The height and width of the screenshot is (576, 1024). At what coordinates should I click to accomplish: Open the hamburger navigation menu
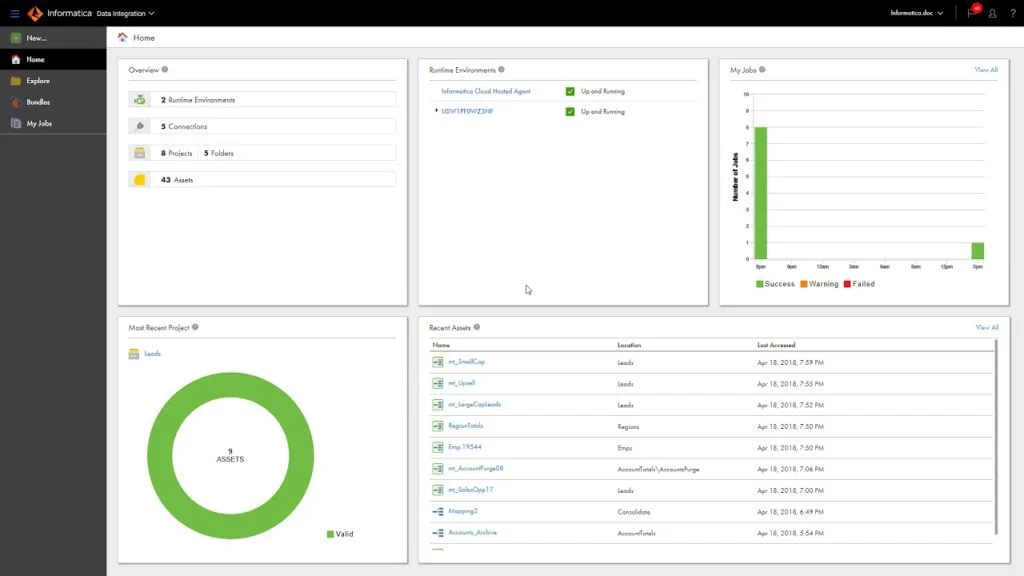(x=14, y=13)
